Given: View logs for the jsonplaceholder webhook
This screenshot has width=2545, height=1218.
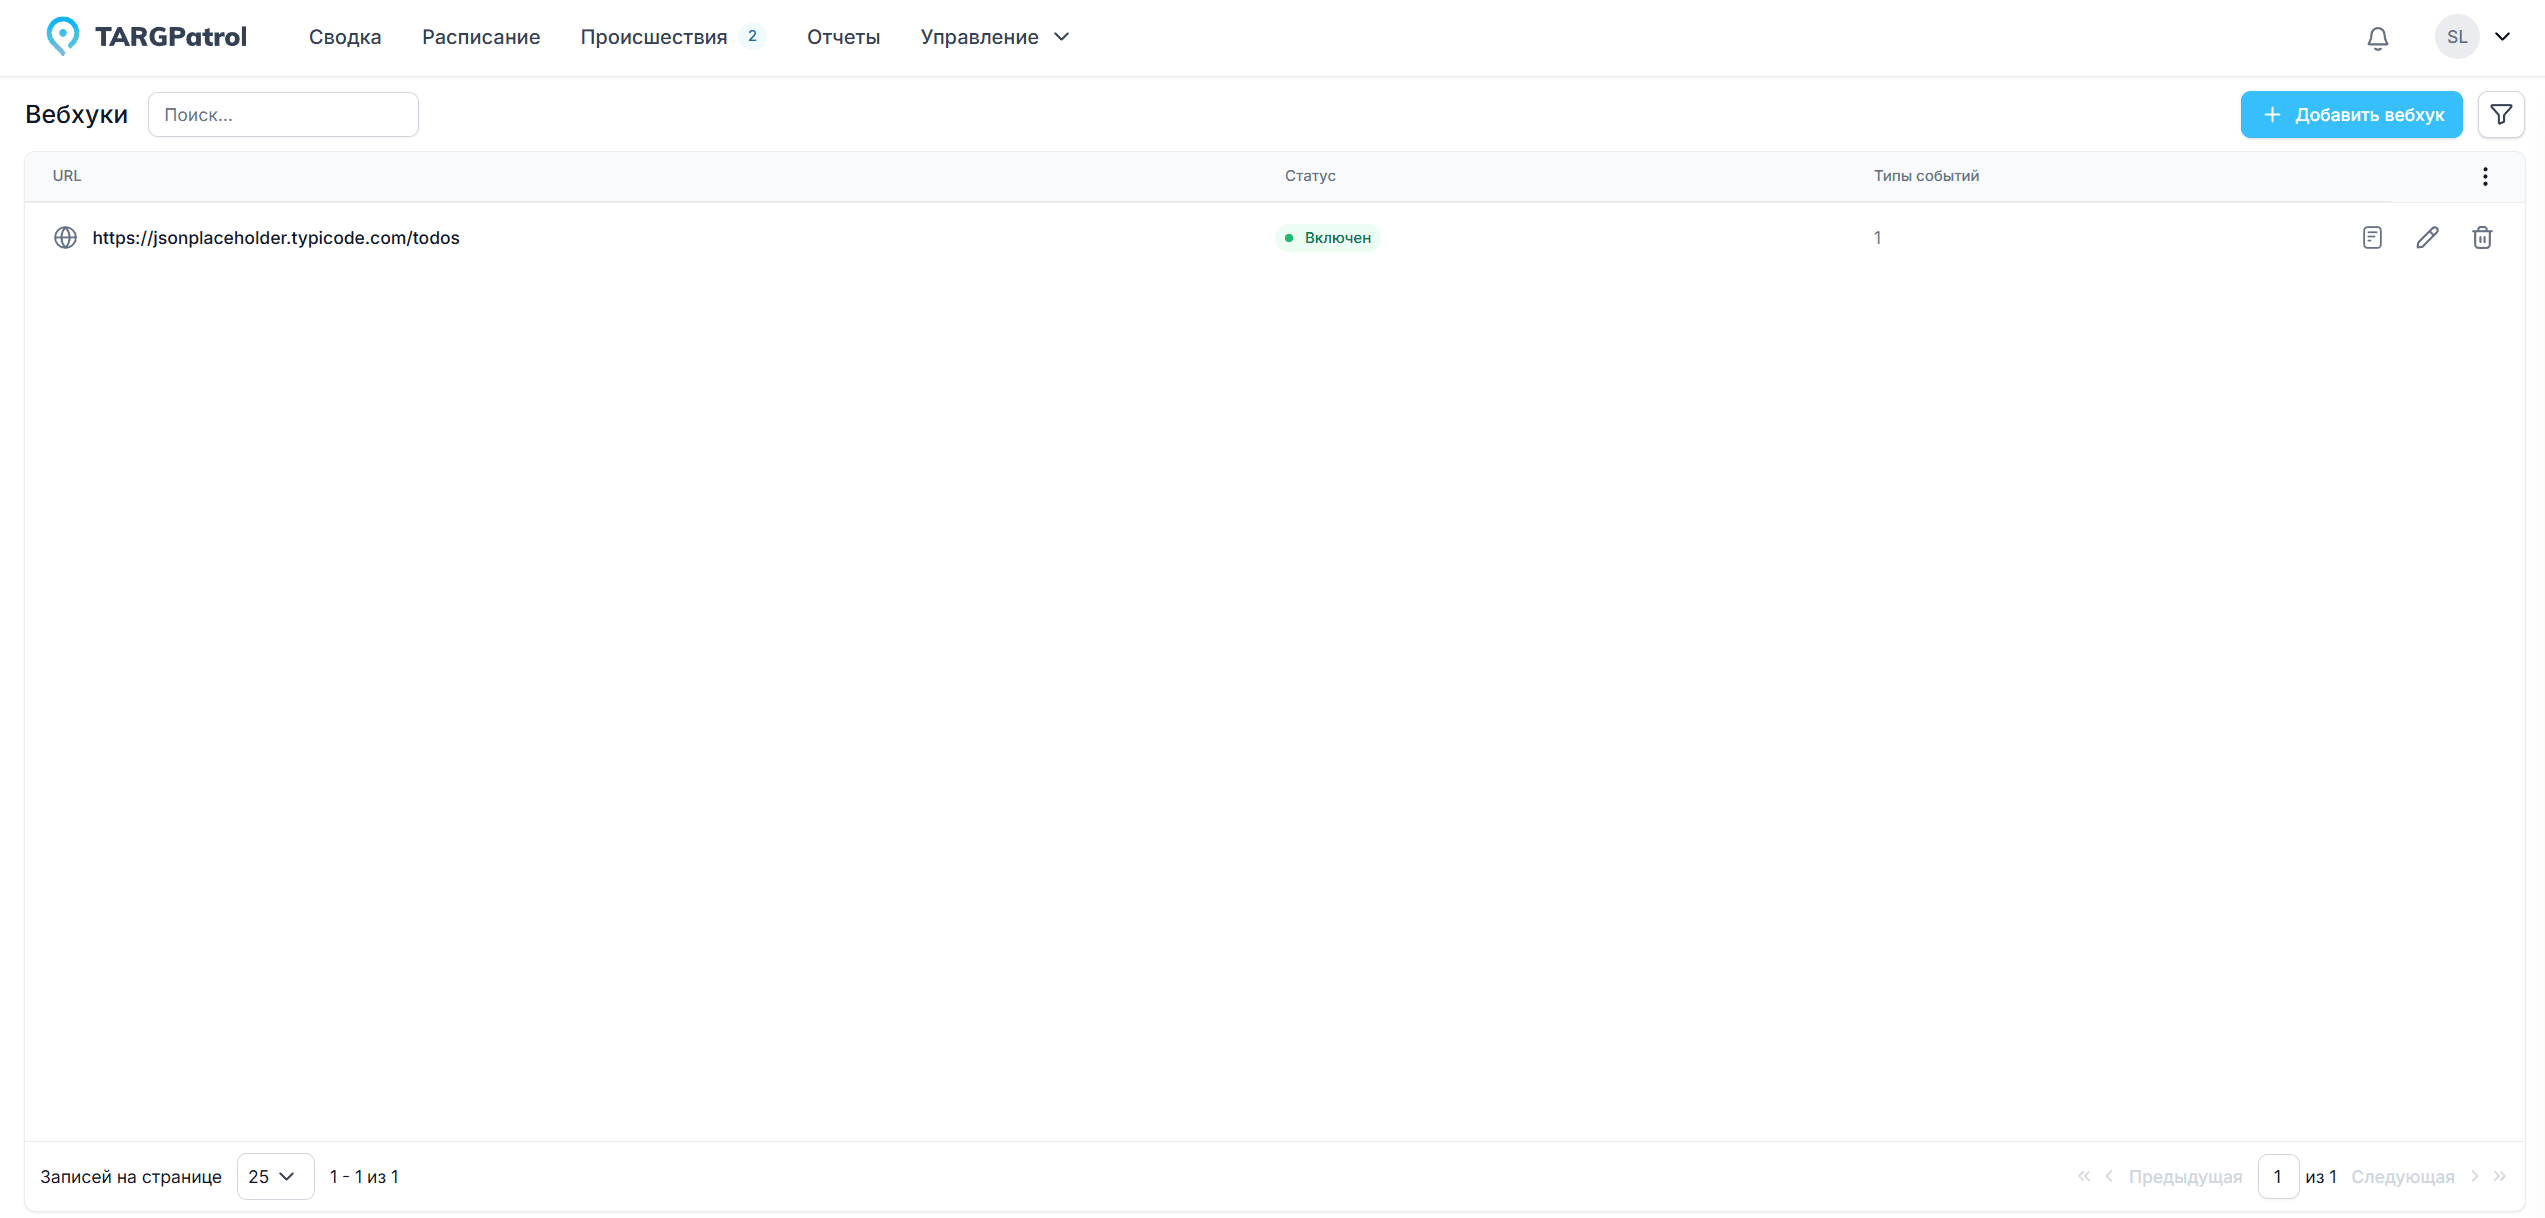Looking at the screenshot, I should pos(2371,238).
